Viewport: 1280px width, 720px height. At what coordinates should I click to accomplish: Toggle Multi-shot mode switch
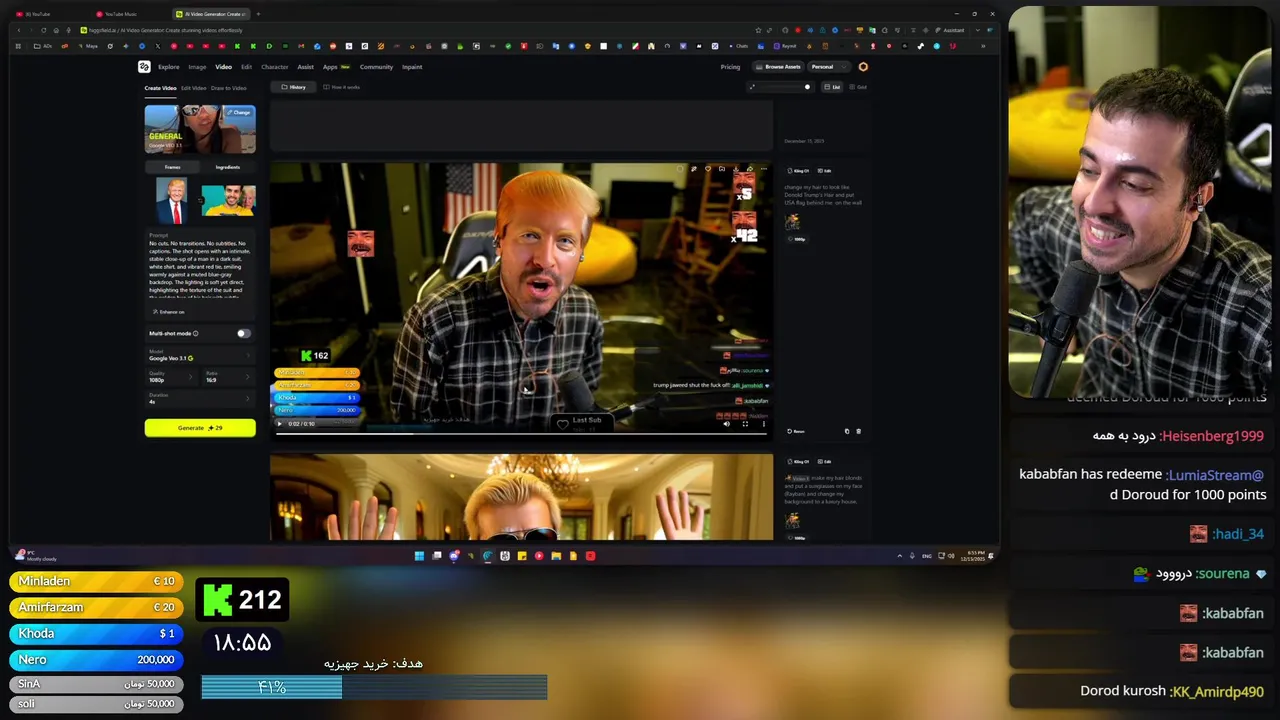243,333
